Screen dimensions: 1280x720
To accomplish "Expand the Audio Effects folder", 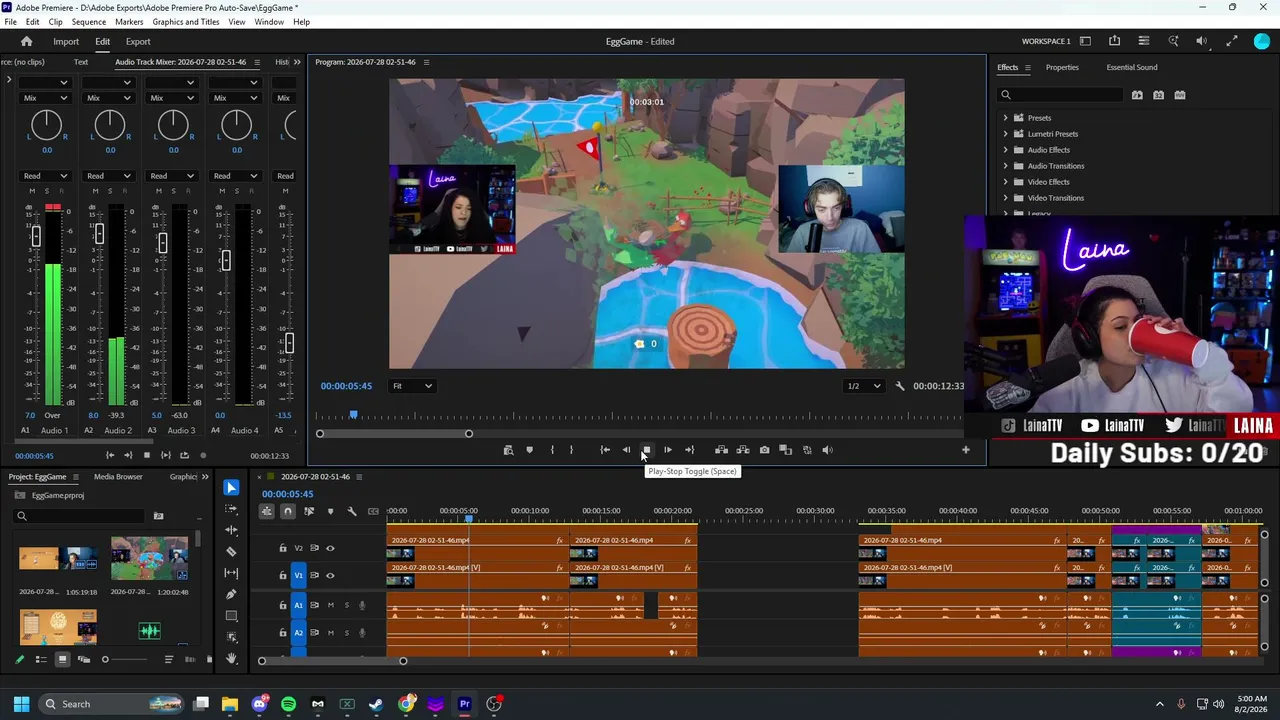I will [1006, 150].
